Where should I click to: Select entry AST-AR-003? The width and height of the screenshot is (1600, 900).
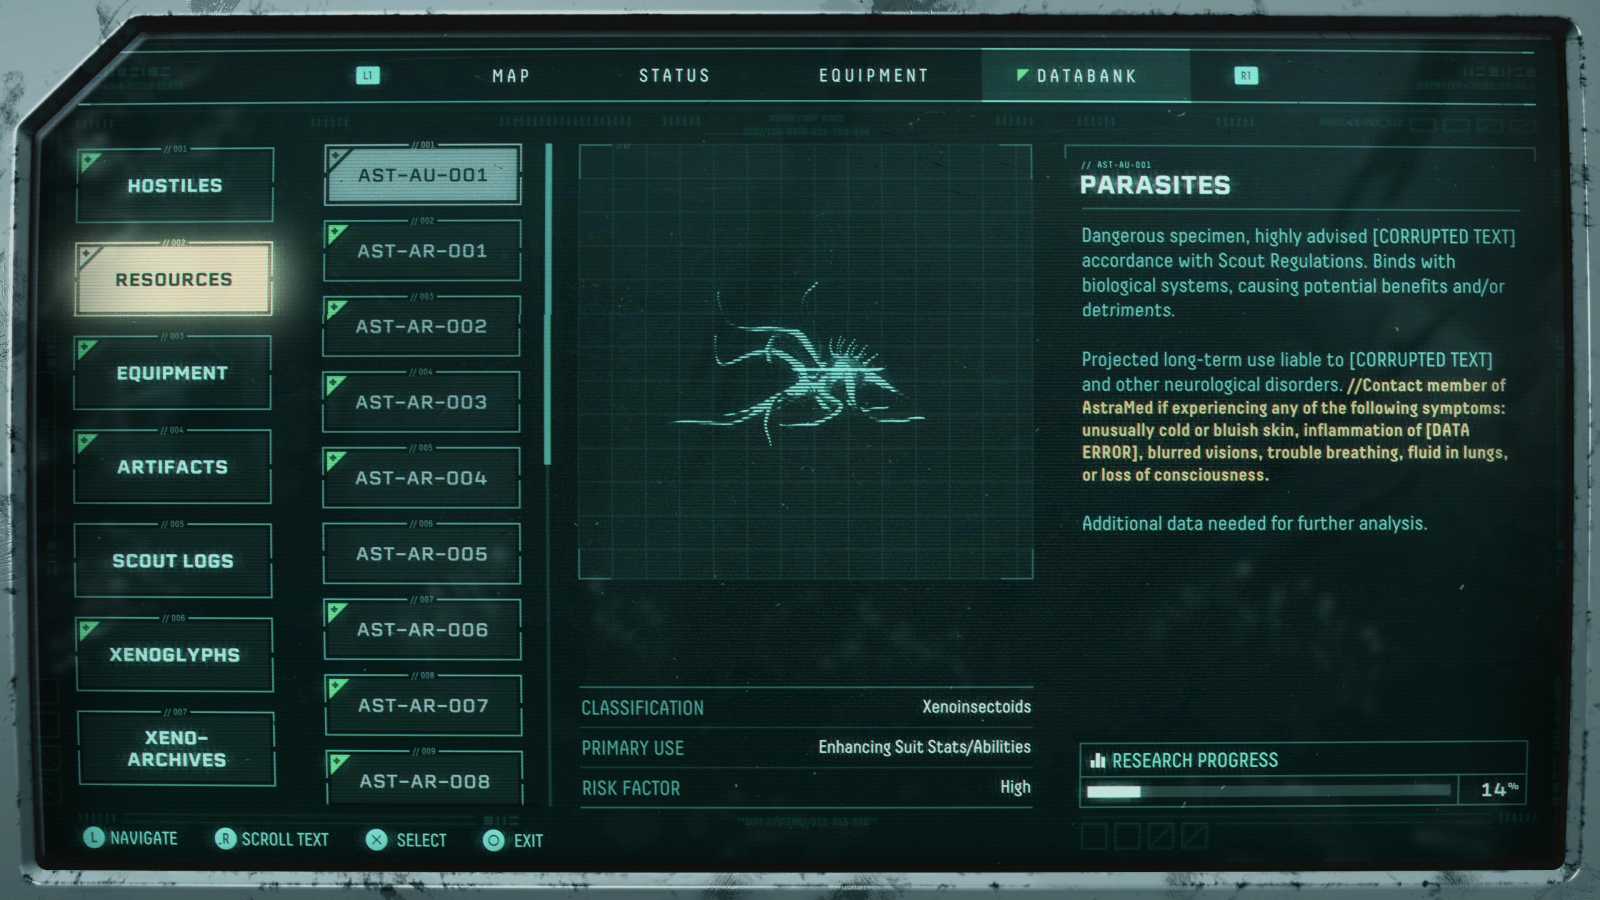tap(421, 402)
